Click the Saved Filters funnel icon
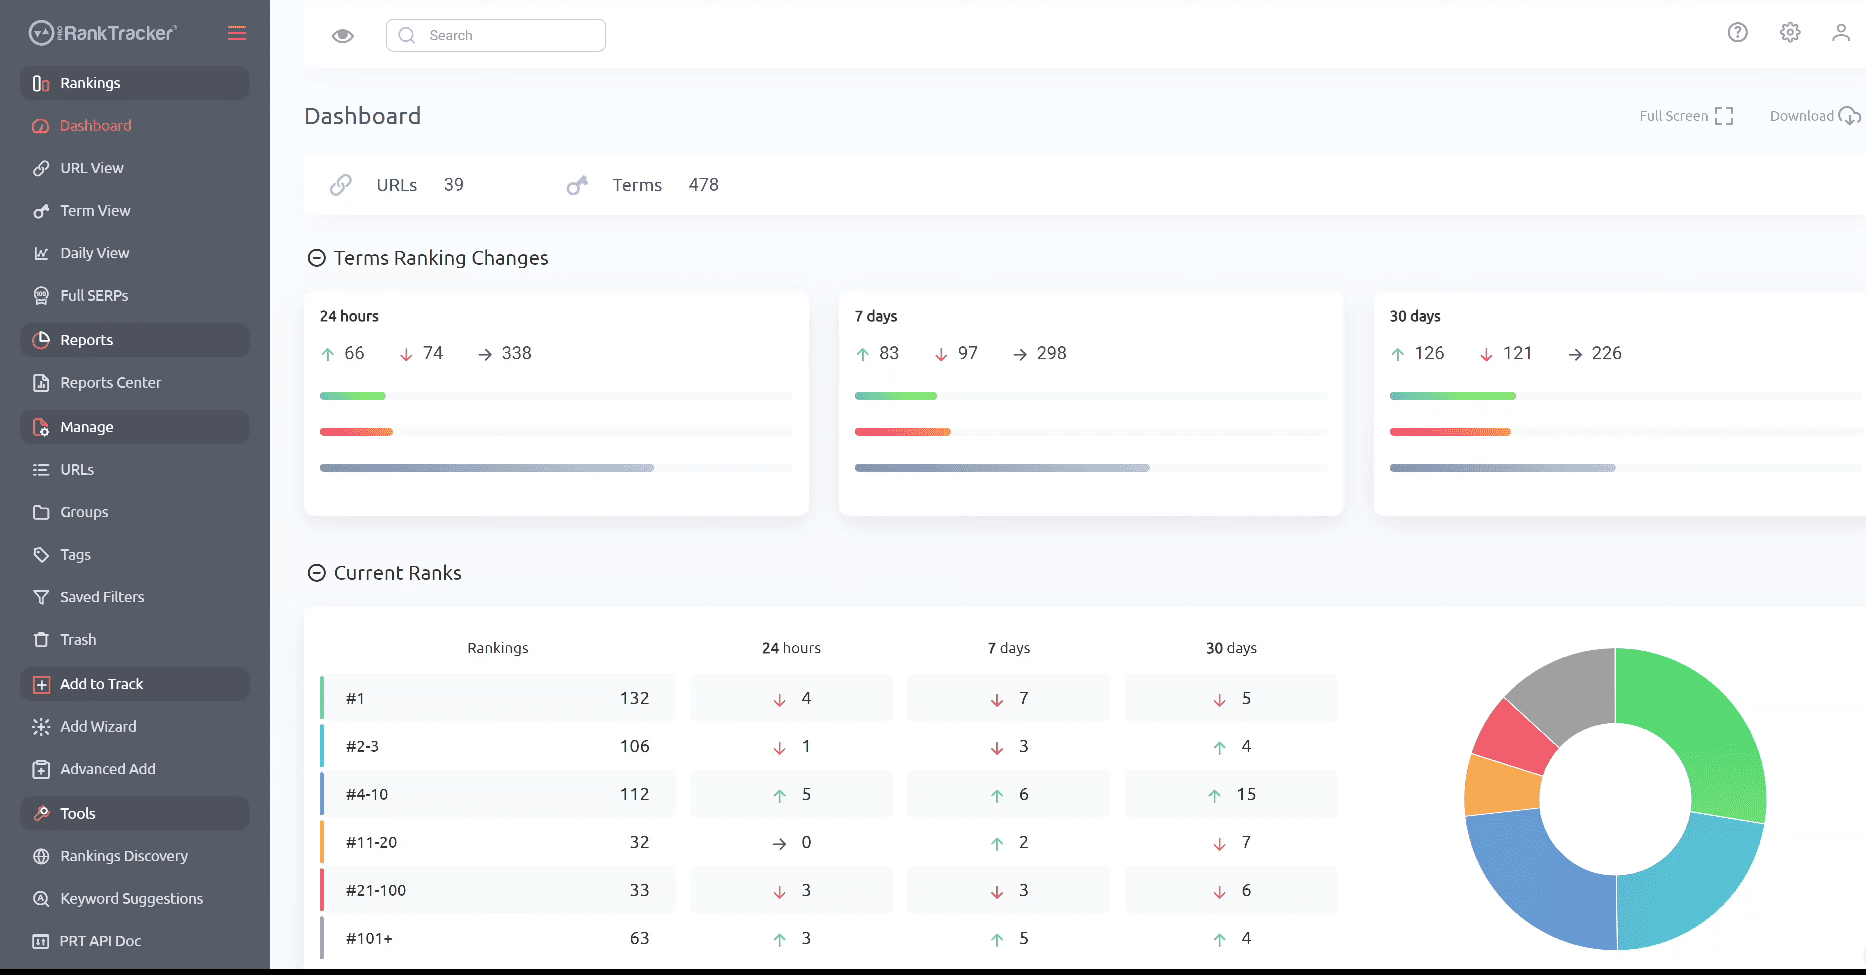Screen dimensions: 1866x975 tap(41, 597)
